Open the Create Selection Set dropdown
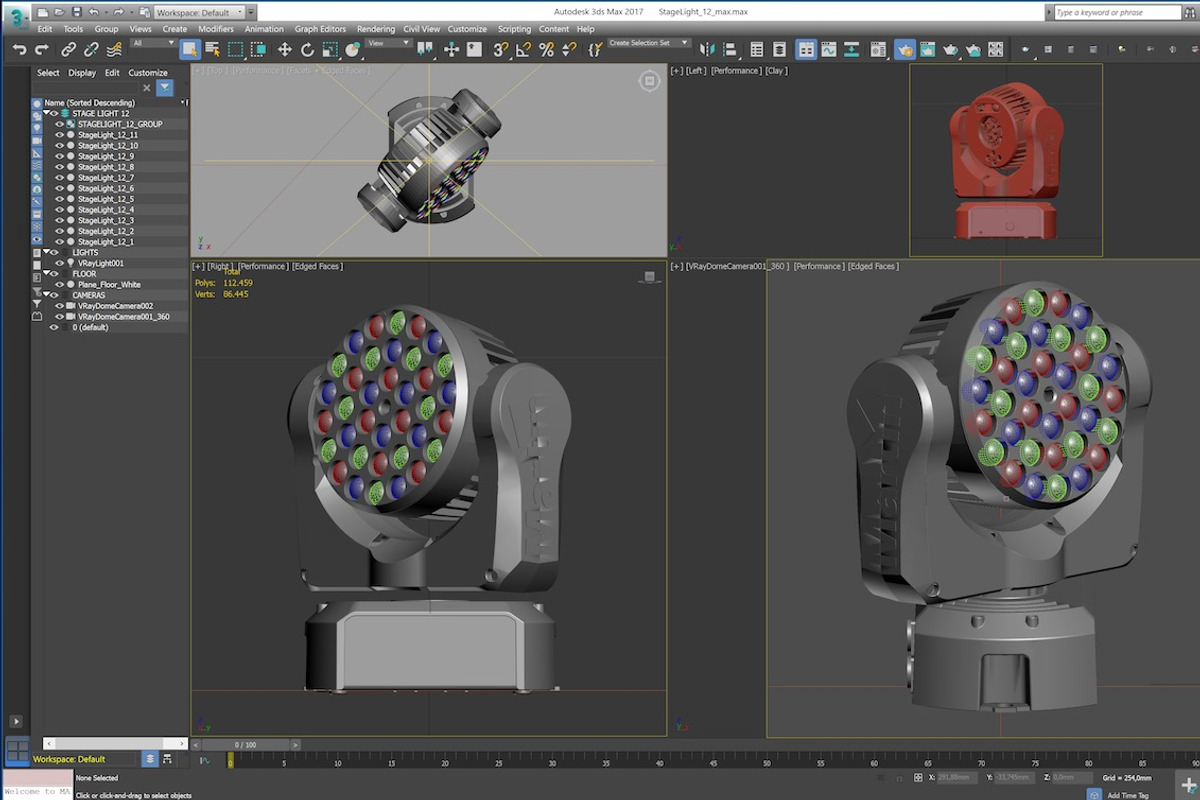The width and height of the screenshot is (1200, 800). pos(649,43)
